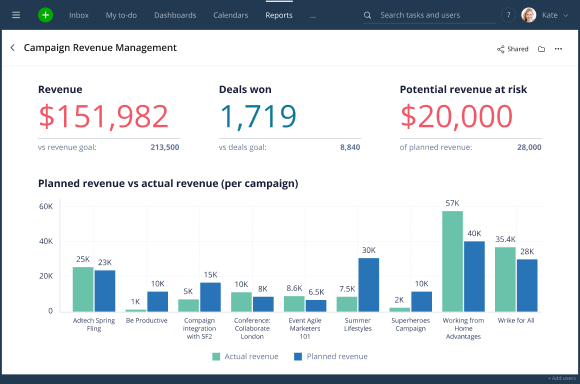Open the hamburger navigation menu
580x384 pixels.
pyautogui.click(x=16, y=15)
